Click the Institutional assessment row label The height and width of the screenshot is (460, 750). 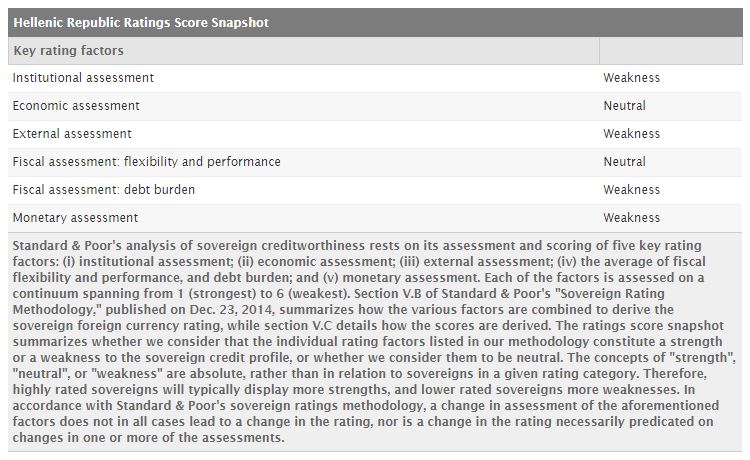83,78
